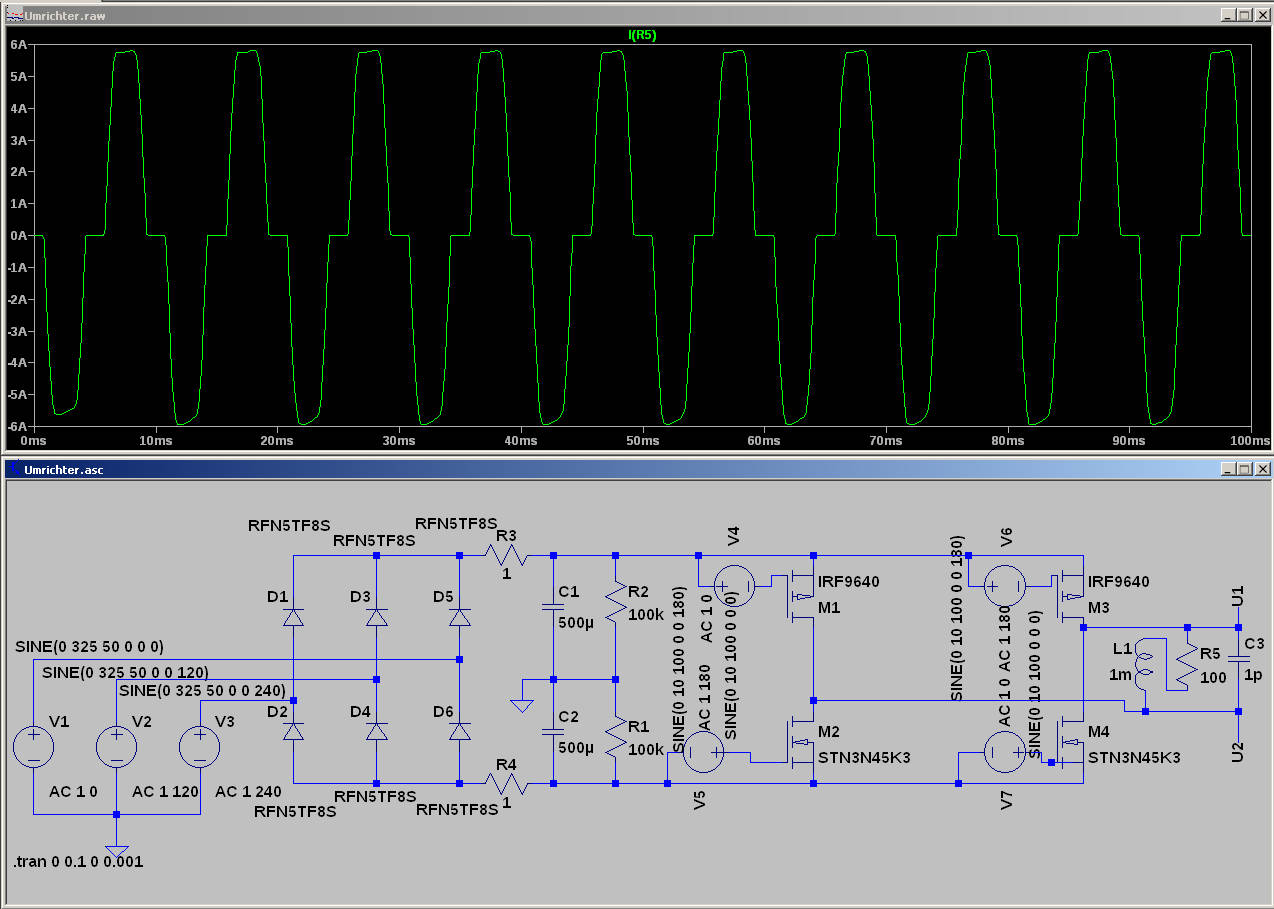Maximize the Umrichter.raw waveform window
The width and height of the screenshot is (1274, 909).
[1244, 15]
